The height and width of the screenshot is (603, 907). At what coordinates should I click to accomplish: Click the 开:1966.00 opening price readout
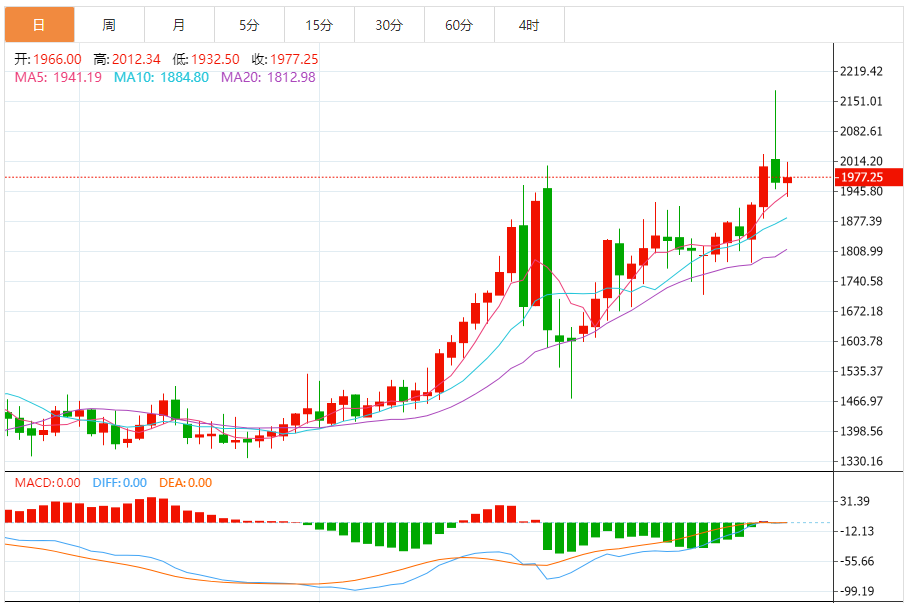tap(47, 59)
